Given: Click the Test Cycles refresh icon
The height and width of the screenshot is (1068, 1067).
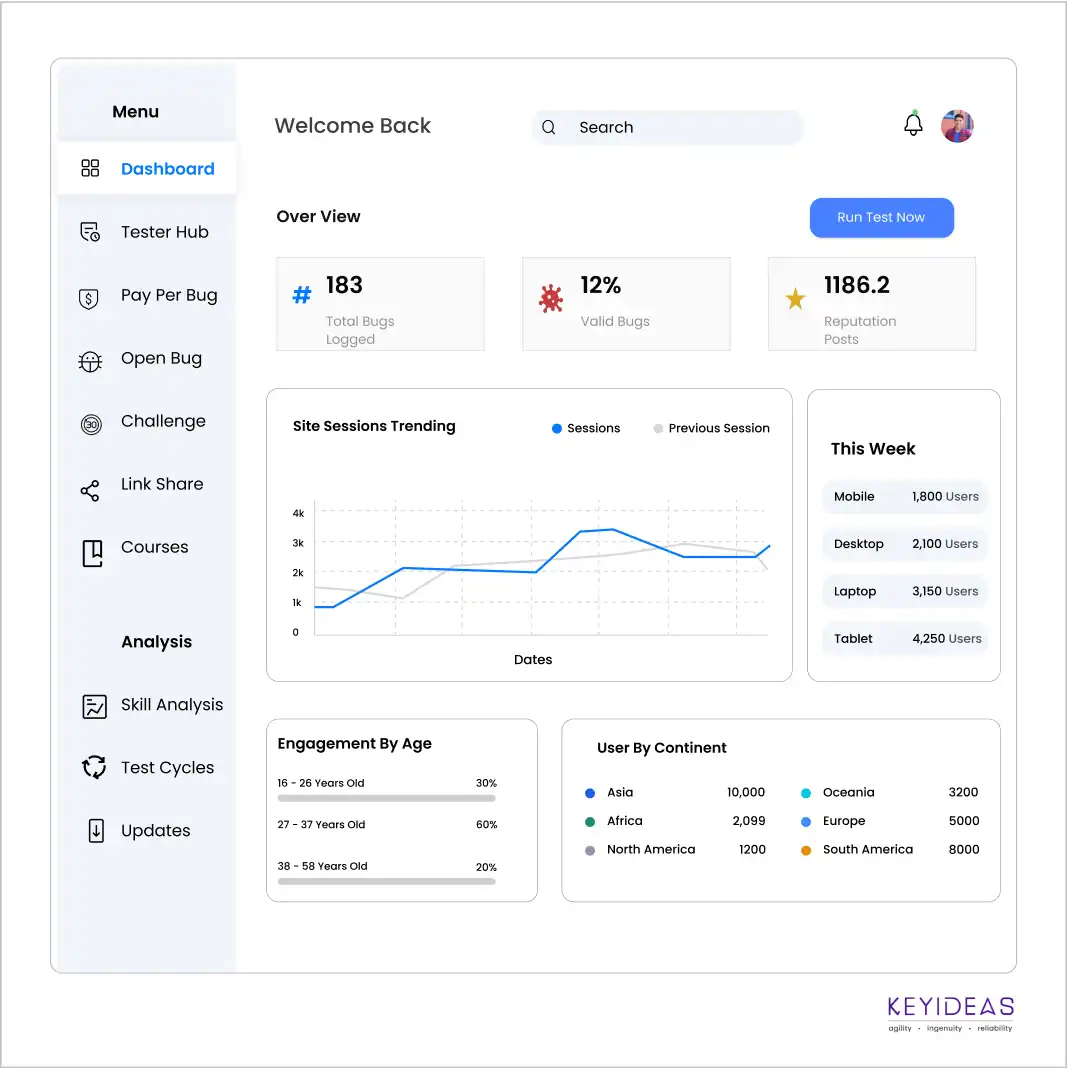Looking at the screenshot, I should tap(92, 767).
